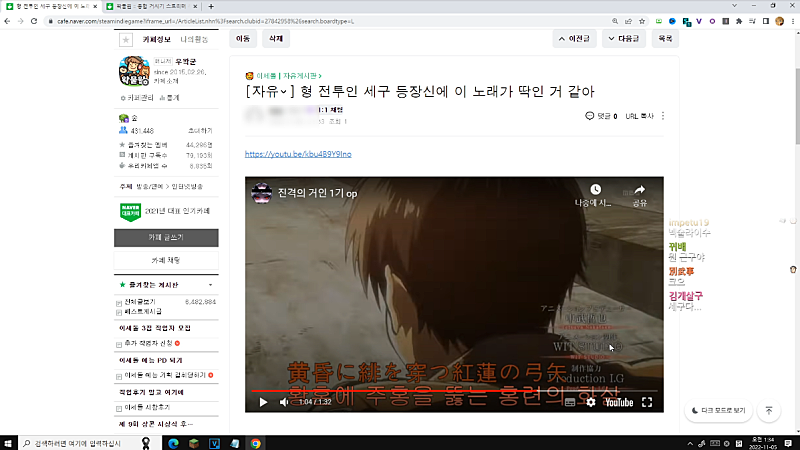Click the video Share arrow icon

coord(640,190)
